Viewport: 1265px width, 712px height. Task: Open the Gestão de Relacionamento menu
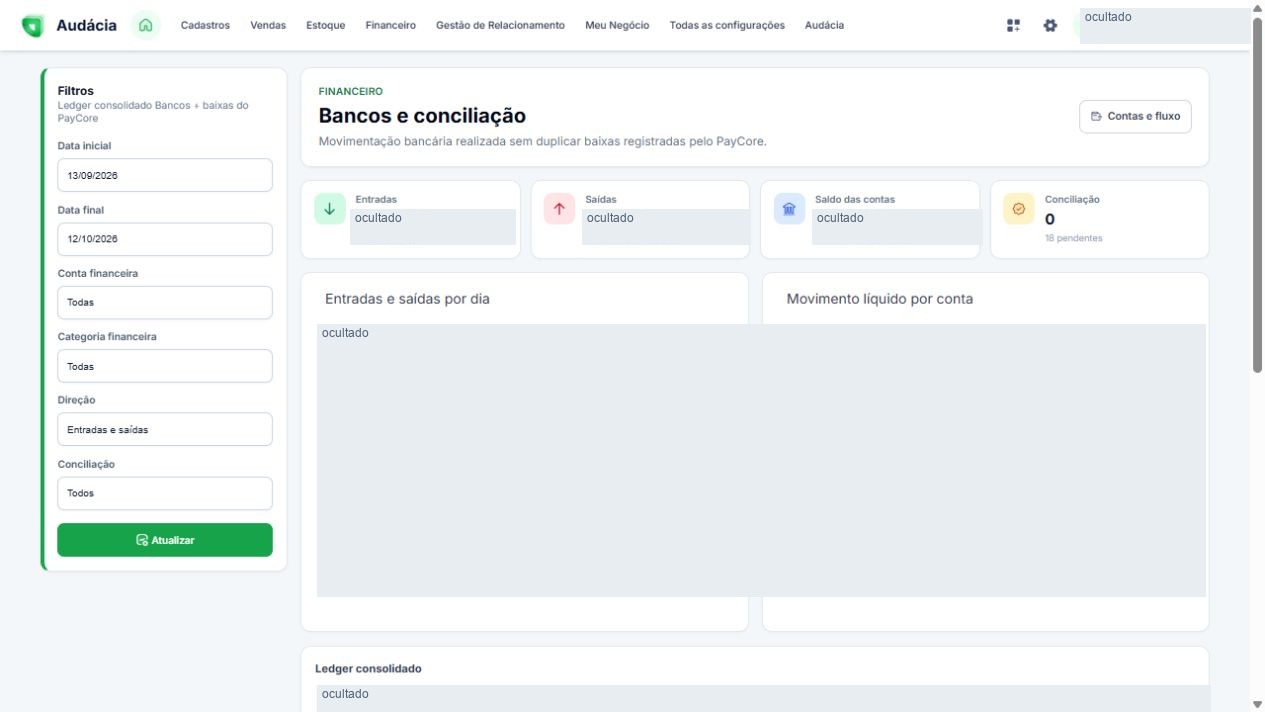click(x=500, y=25)
